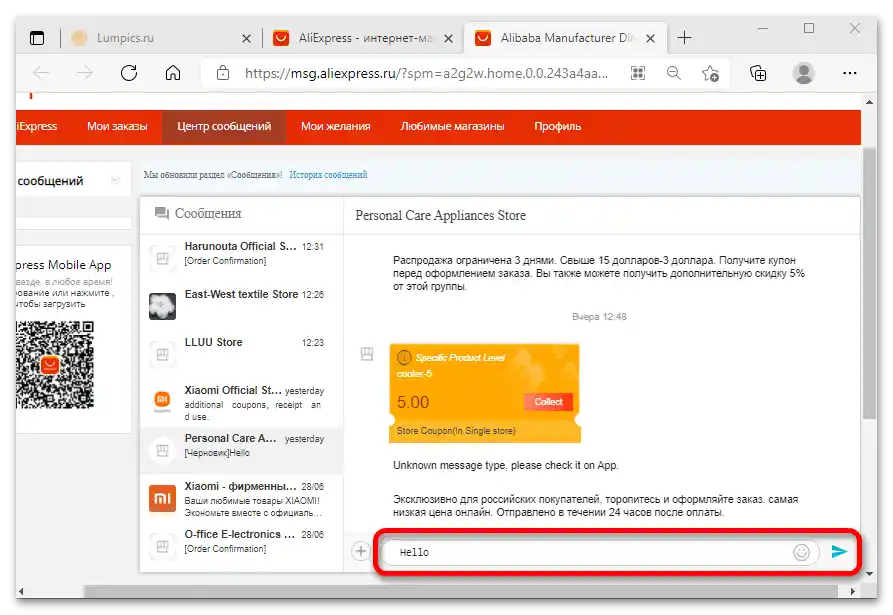This screenshot has height=615, width=893.
Task: Click the Сообщения chat bubble header icon
Action: 162,214
